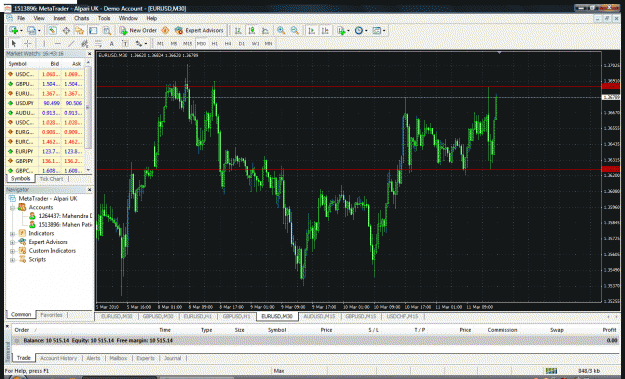Select the trendline drawing tool
Image resolution: width=625 pixels, height=379 pixels.
click(x=71, y=43)
